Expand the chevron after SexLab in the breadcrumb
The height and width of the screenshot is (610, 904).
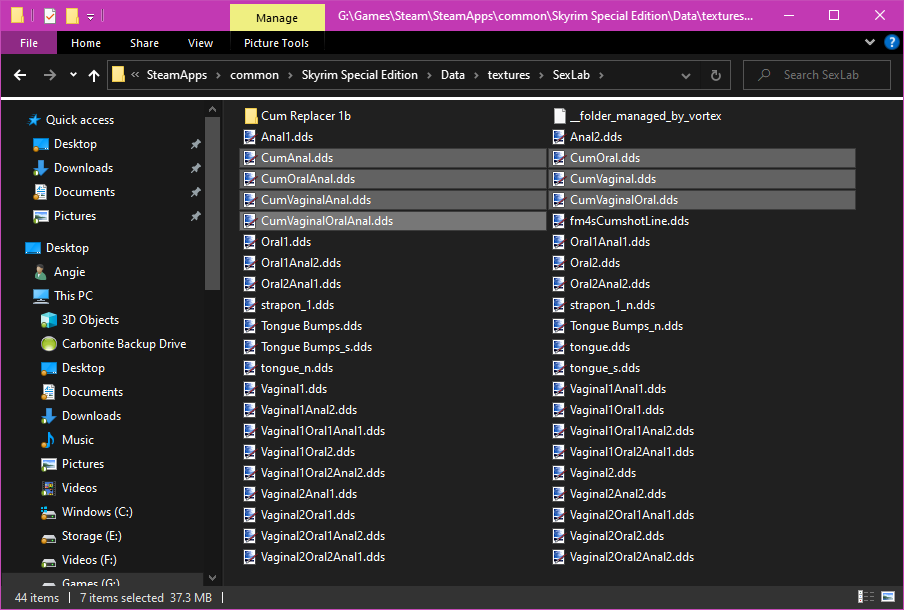601,75
